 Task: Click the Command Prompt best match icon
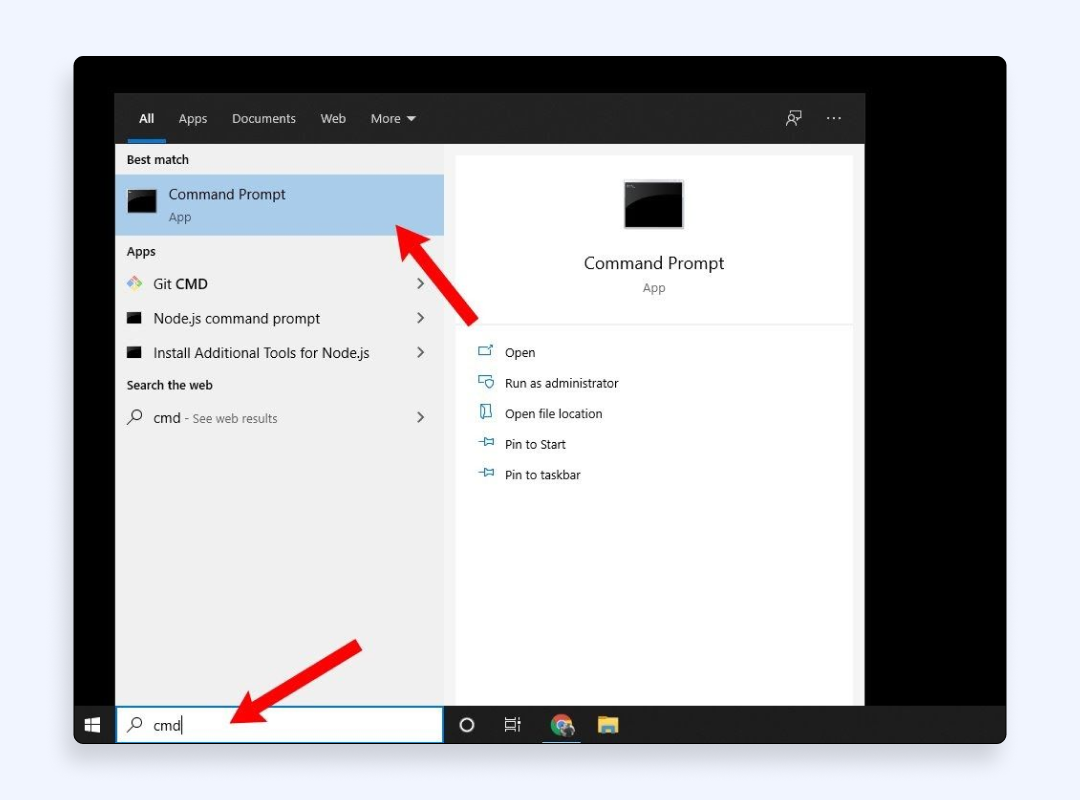(142, 201)
